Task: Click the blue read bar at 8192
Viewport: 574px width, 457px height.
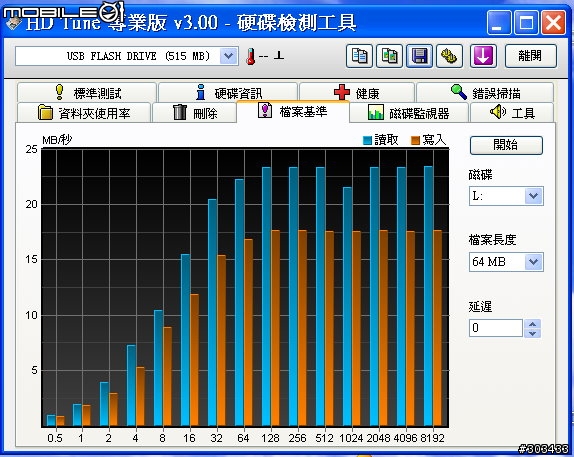Action: (x=429, y=296)
